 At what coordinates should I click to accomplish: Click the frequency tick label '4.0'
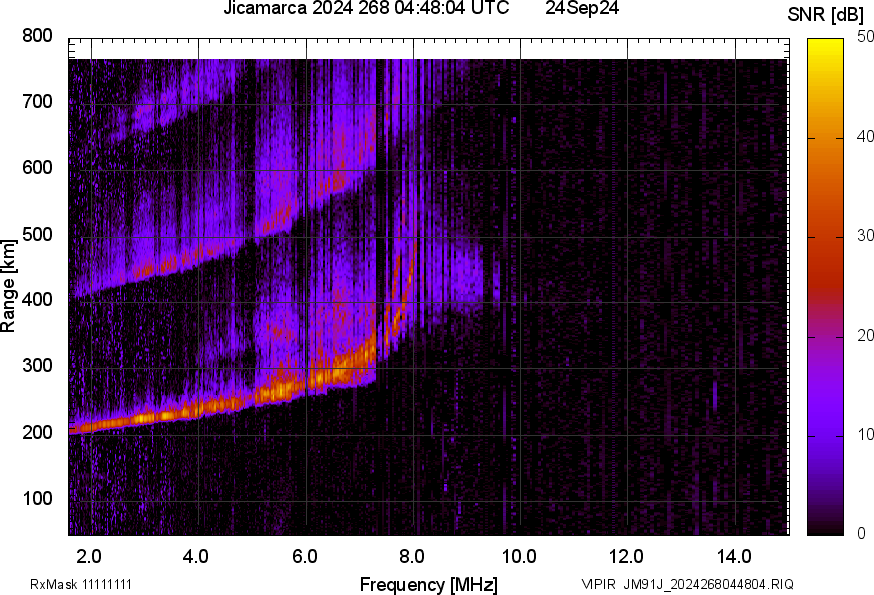(x=196, y=557)
